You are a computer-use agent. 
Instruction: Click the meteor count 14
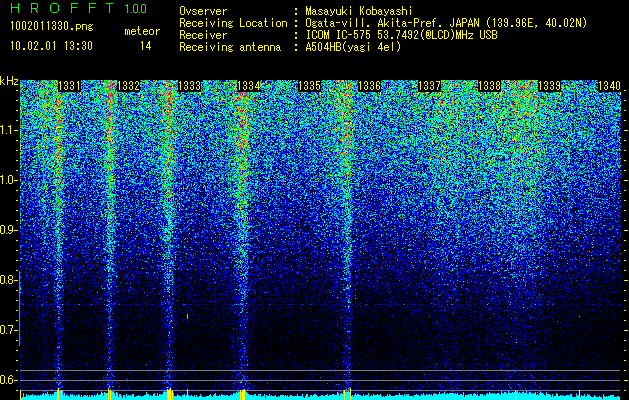(145, 46)
